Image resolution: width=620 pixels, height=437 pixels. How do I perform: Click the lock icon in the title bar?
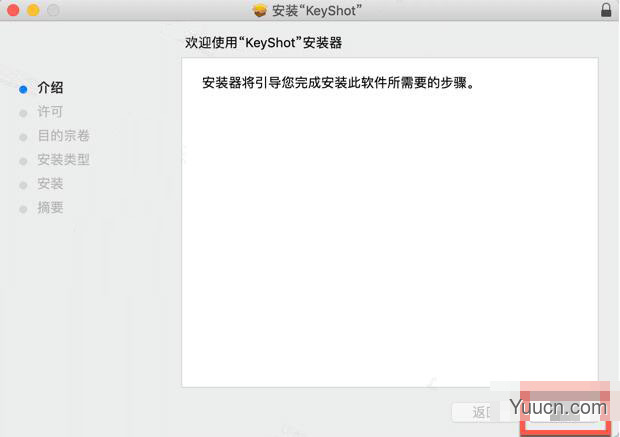[606, 10]
